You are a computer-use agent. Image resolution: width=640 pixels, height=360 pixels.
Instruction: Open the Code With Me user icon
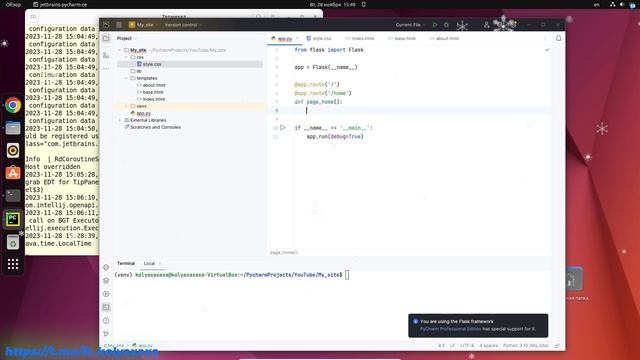click(487, 25)
